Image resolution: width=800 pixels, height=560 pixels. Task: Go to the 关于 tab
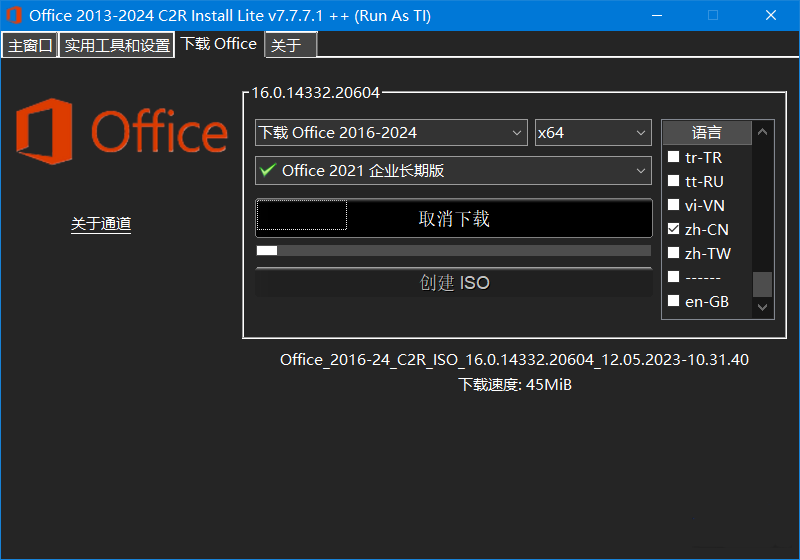tap(290, 46)
